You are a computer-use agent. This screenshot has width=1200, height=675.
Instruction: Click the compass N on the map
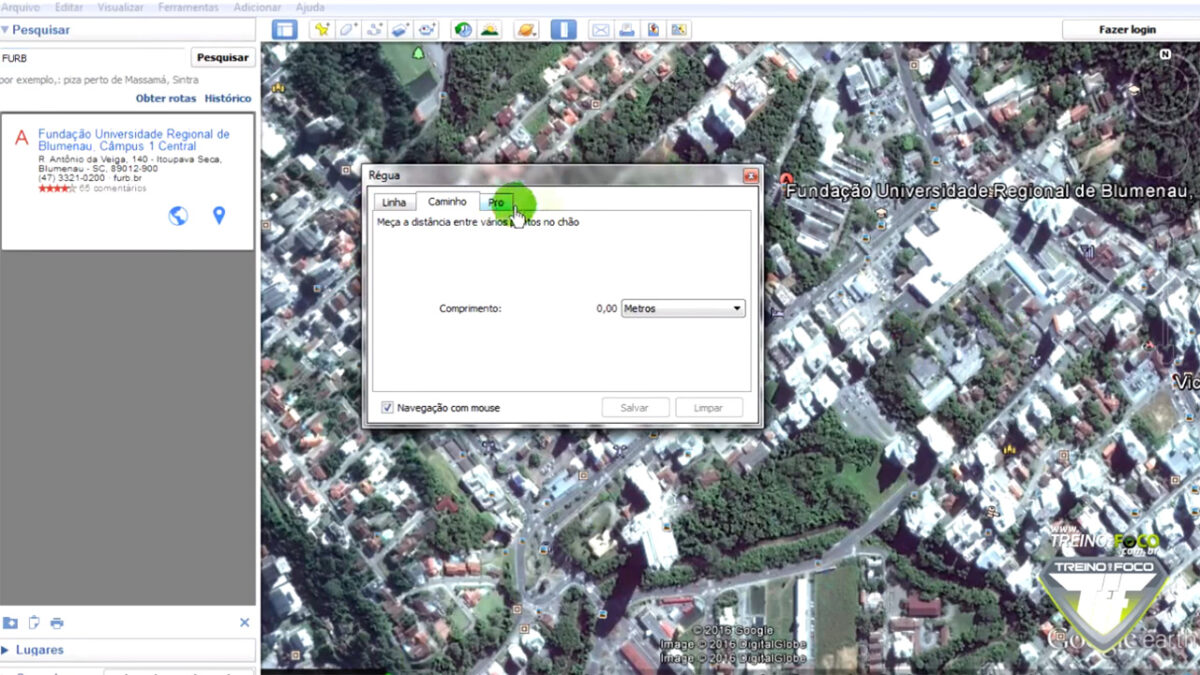coord(1165,54)
